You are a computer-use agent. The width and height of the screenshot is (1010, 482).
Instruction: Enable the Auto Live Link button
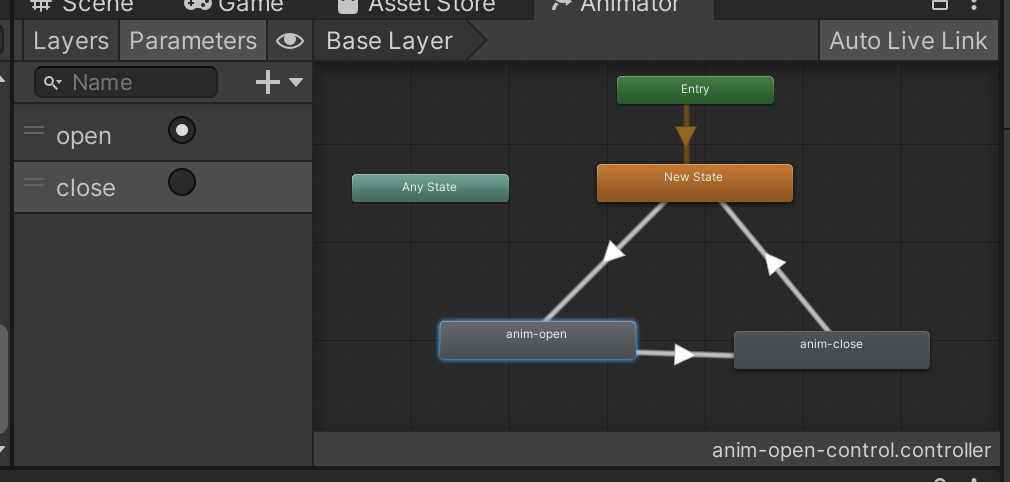point(908,41)
